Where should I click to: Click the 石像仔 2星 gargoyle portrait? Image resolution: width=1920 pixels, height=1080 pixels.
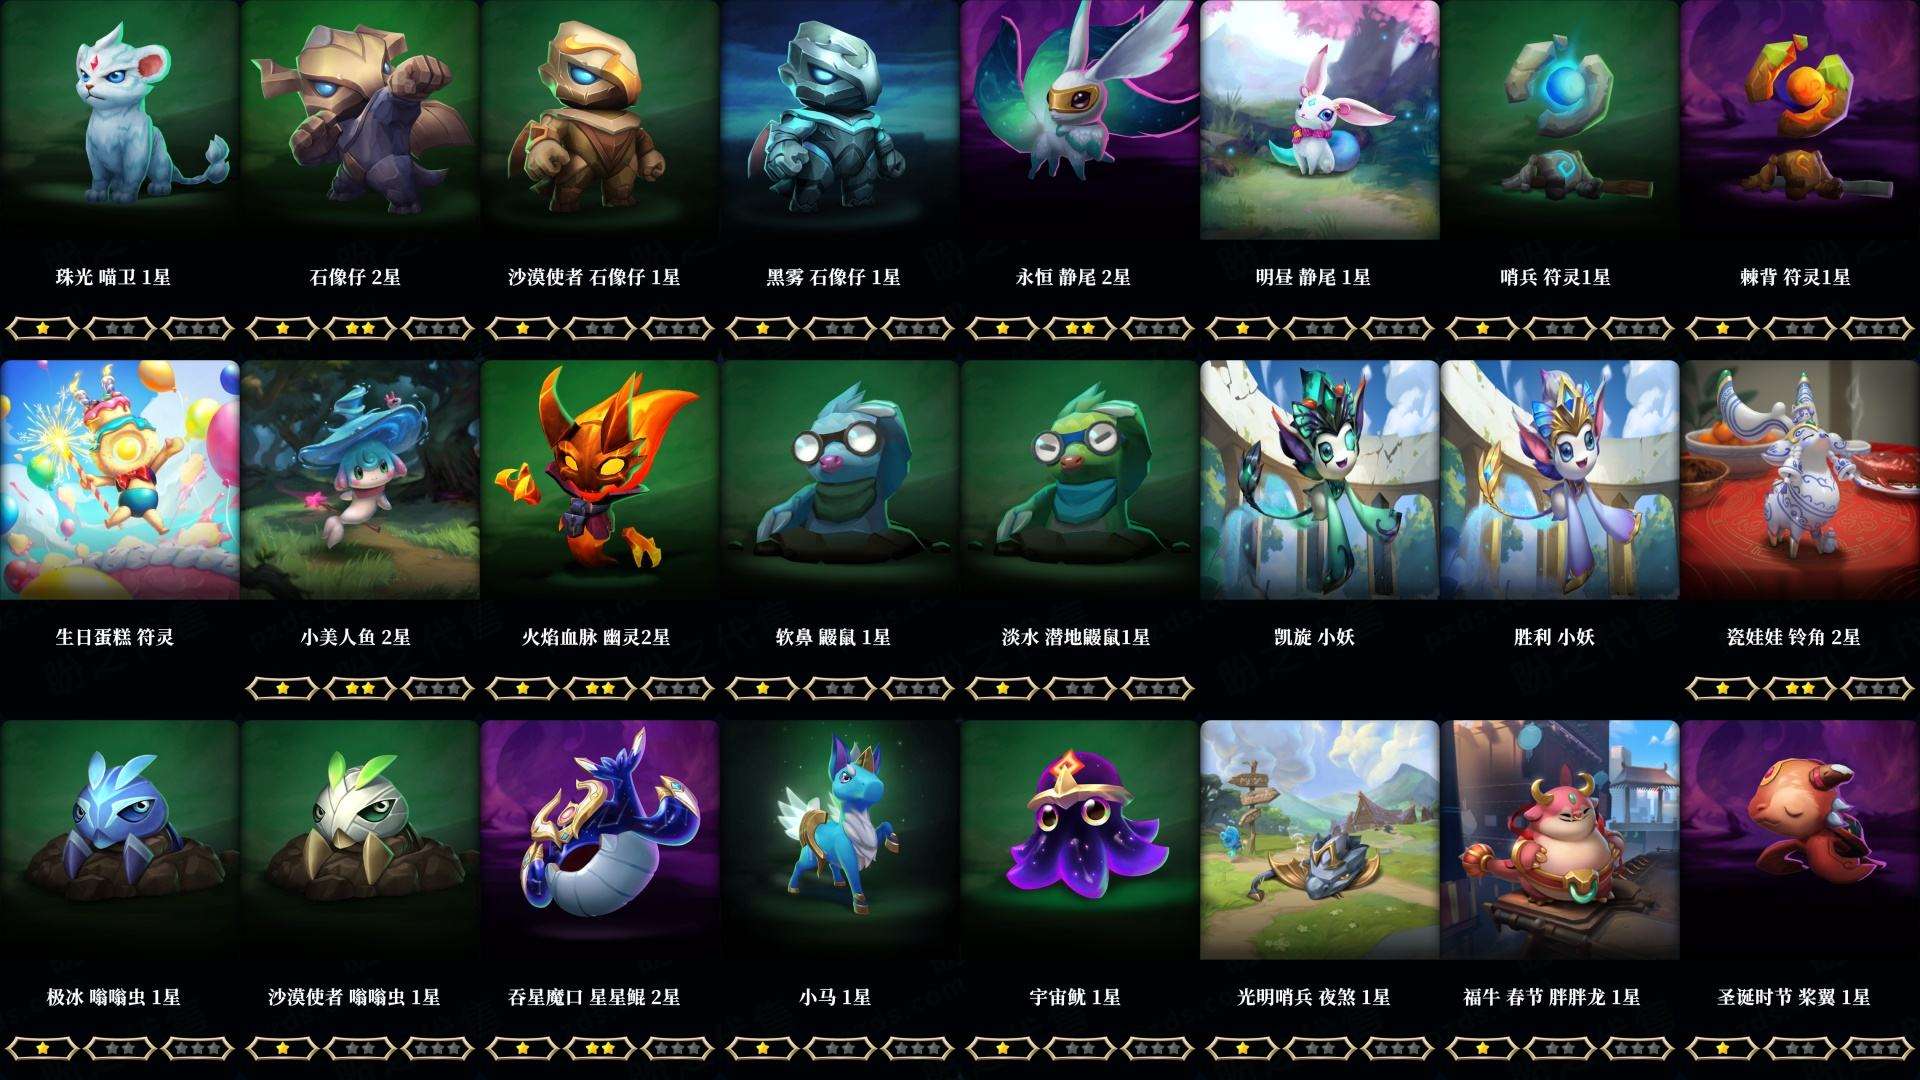coord(360,120)
